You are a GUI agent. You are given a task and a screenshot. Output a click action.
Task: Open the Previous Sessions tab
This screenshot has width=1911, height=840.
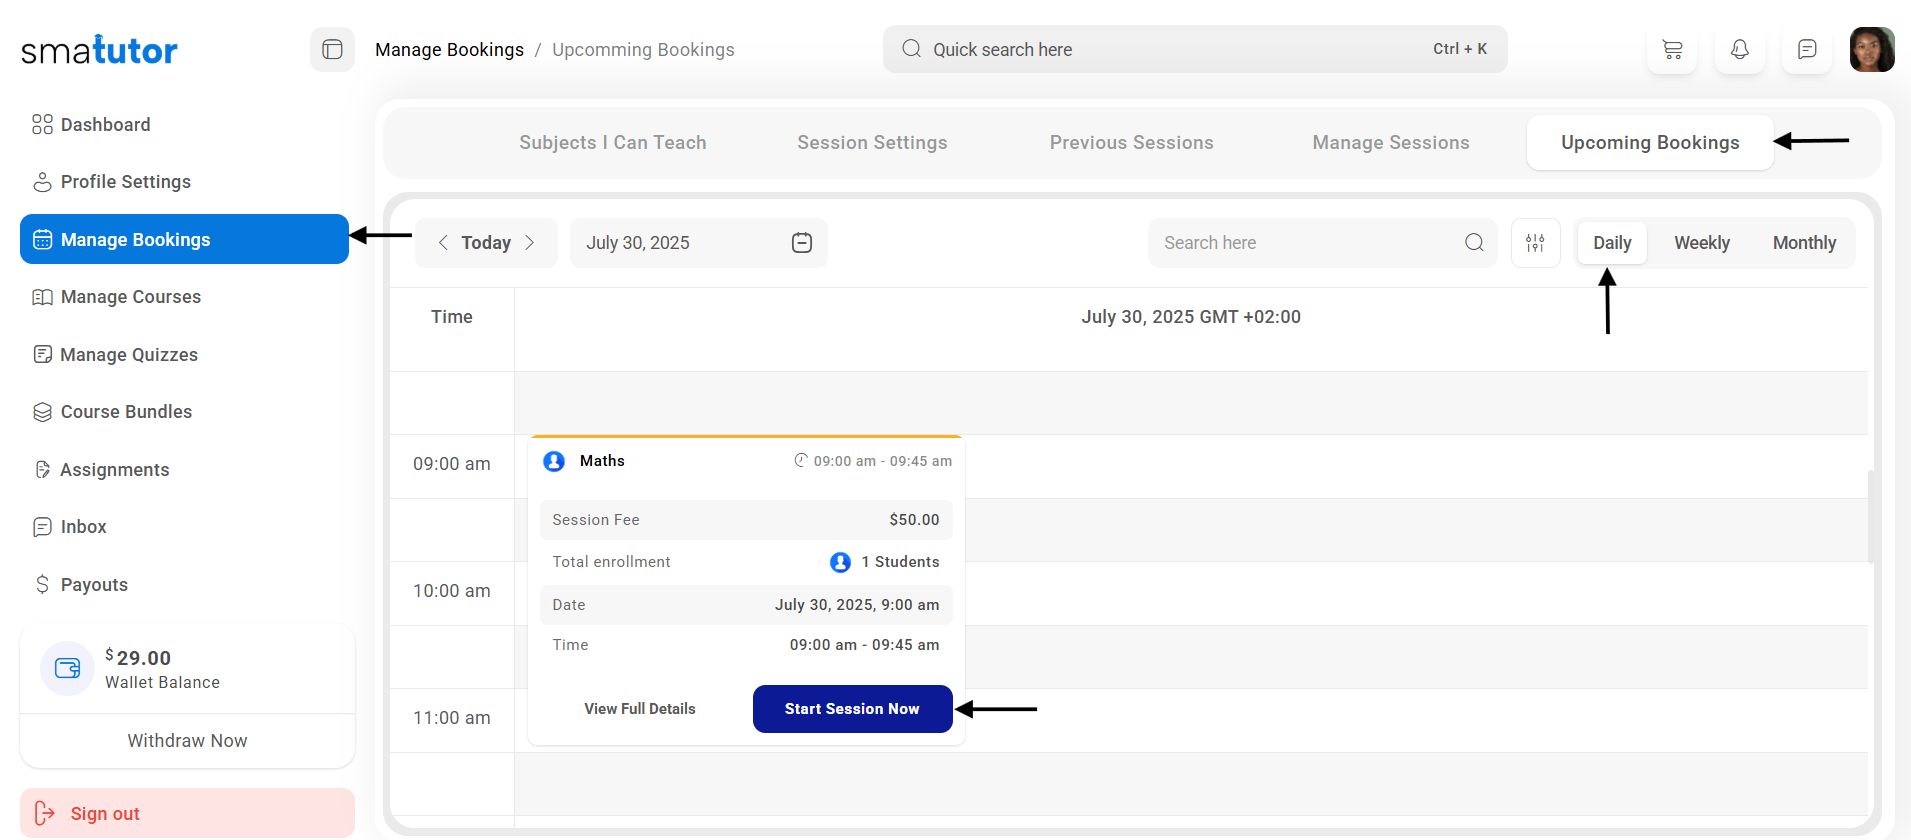tap(1131, 143)
